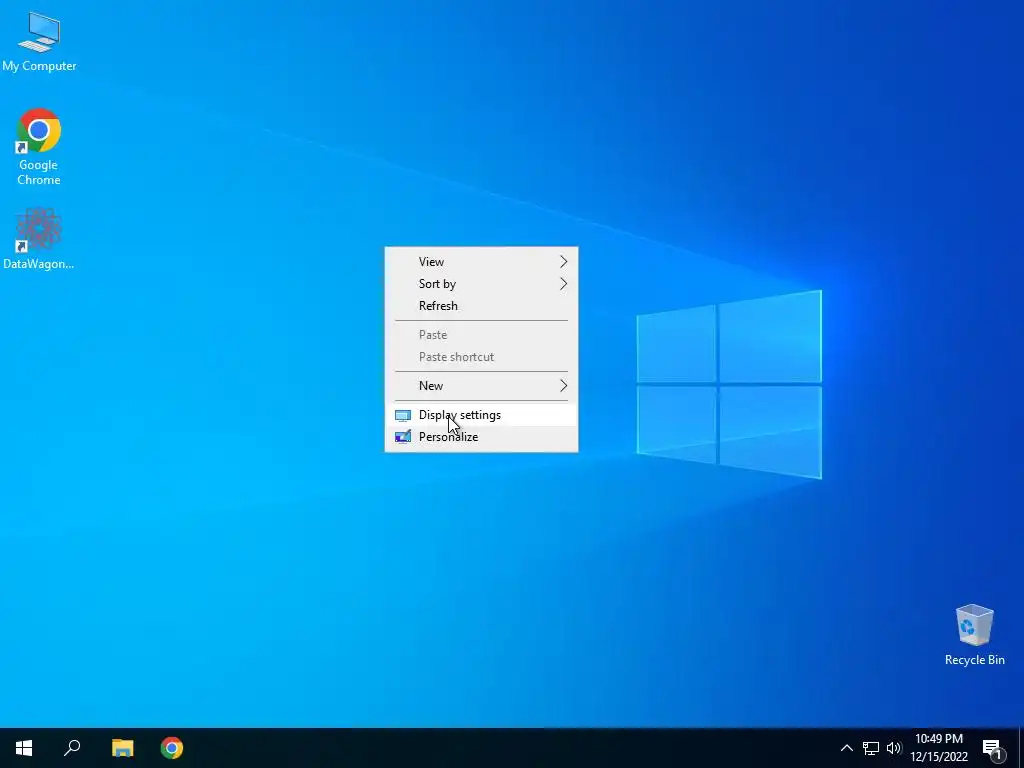Open the network status tray icon
The width and height of the screenshot is (1024, 768).
point(871,748)
